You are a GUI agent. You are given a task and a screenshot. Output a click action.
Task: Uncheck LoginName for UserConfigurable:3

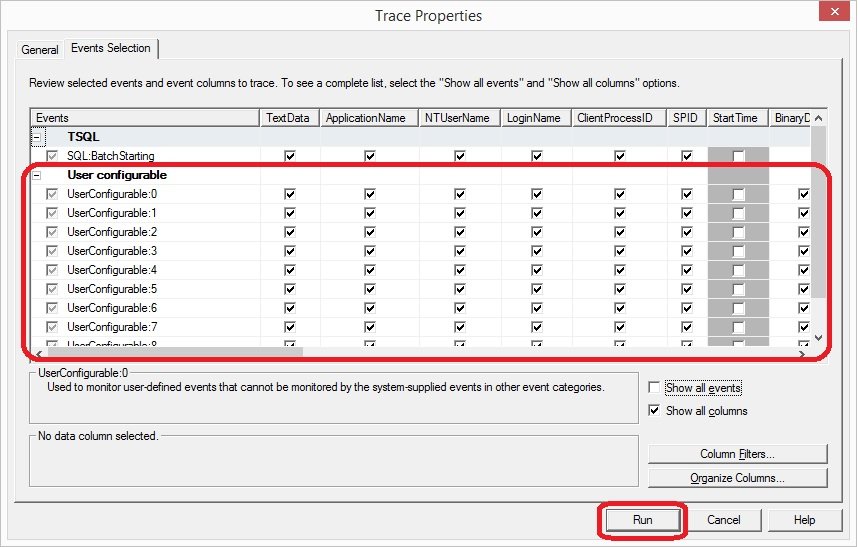pos(537,251)
